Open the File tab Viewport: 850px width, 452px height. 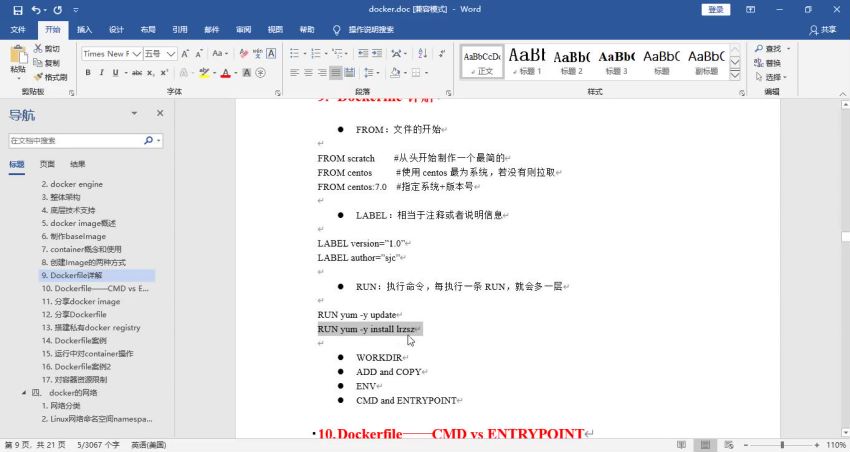18,30
